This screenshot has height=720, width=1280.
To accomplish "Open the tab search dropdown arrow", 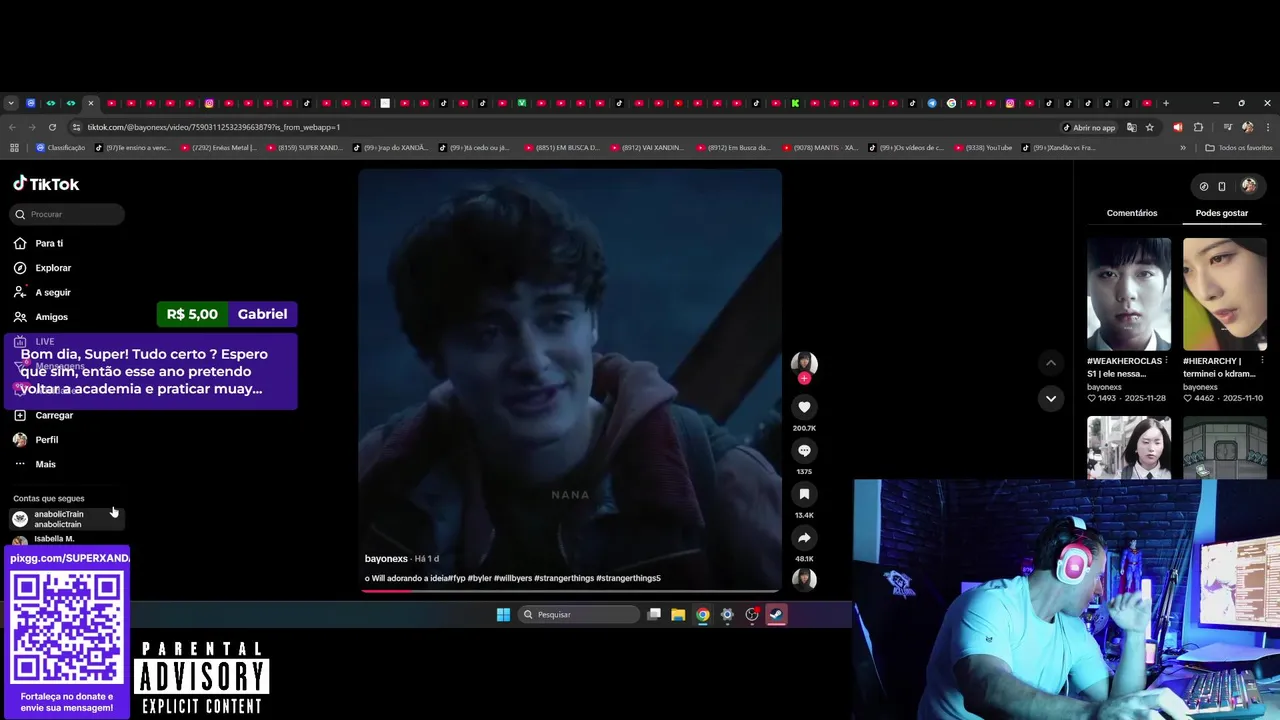I will [11, 103].
